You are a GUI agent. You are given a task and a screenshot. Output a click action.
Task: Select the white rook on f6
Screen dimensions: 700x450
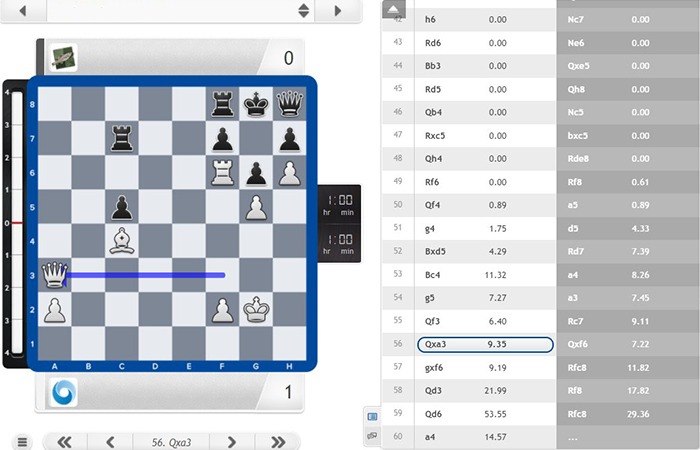(x=222, y=173)
